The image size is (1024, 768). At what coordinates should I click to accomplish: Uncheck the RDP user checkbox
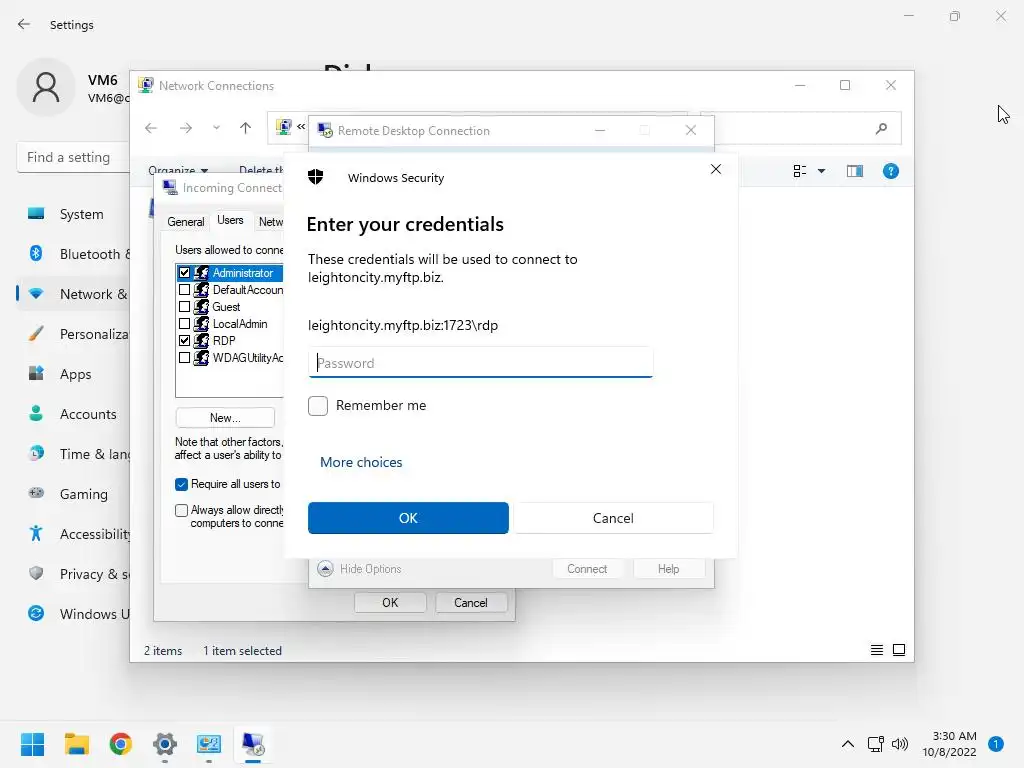185,341
